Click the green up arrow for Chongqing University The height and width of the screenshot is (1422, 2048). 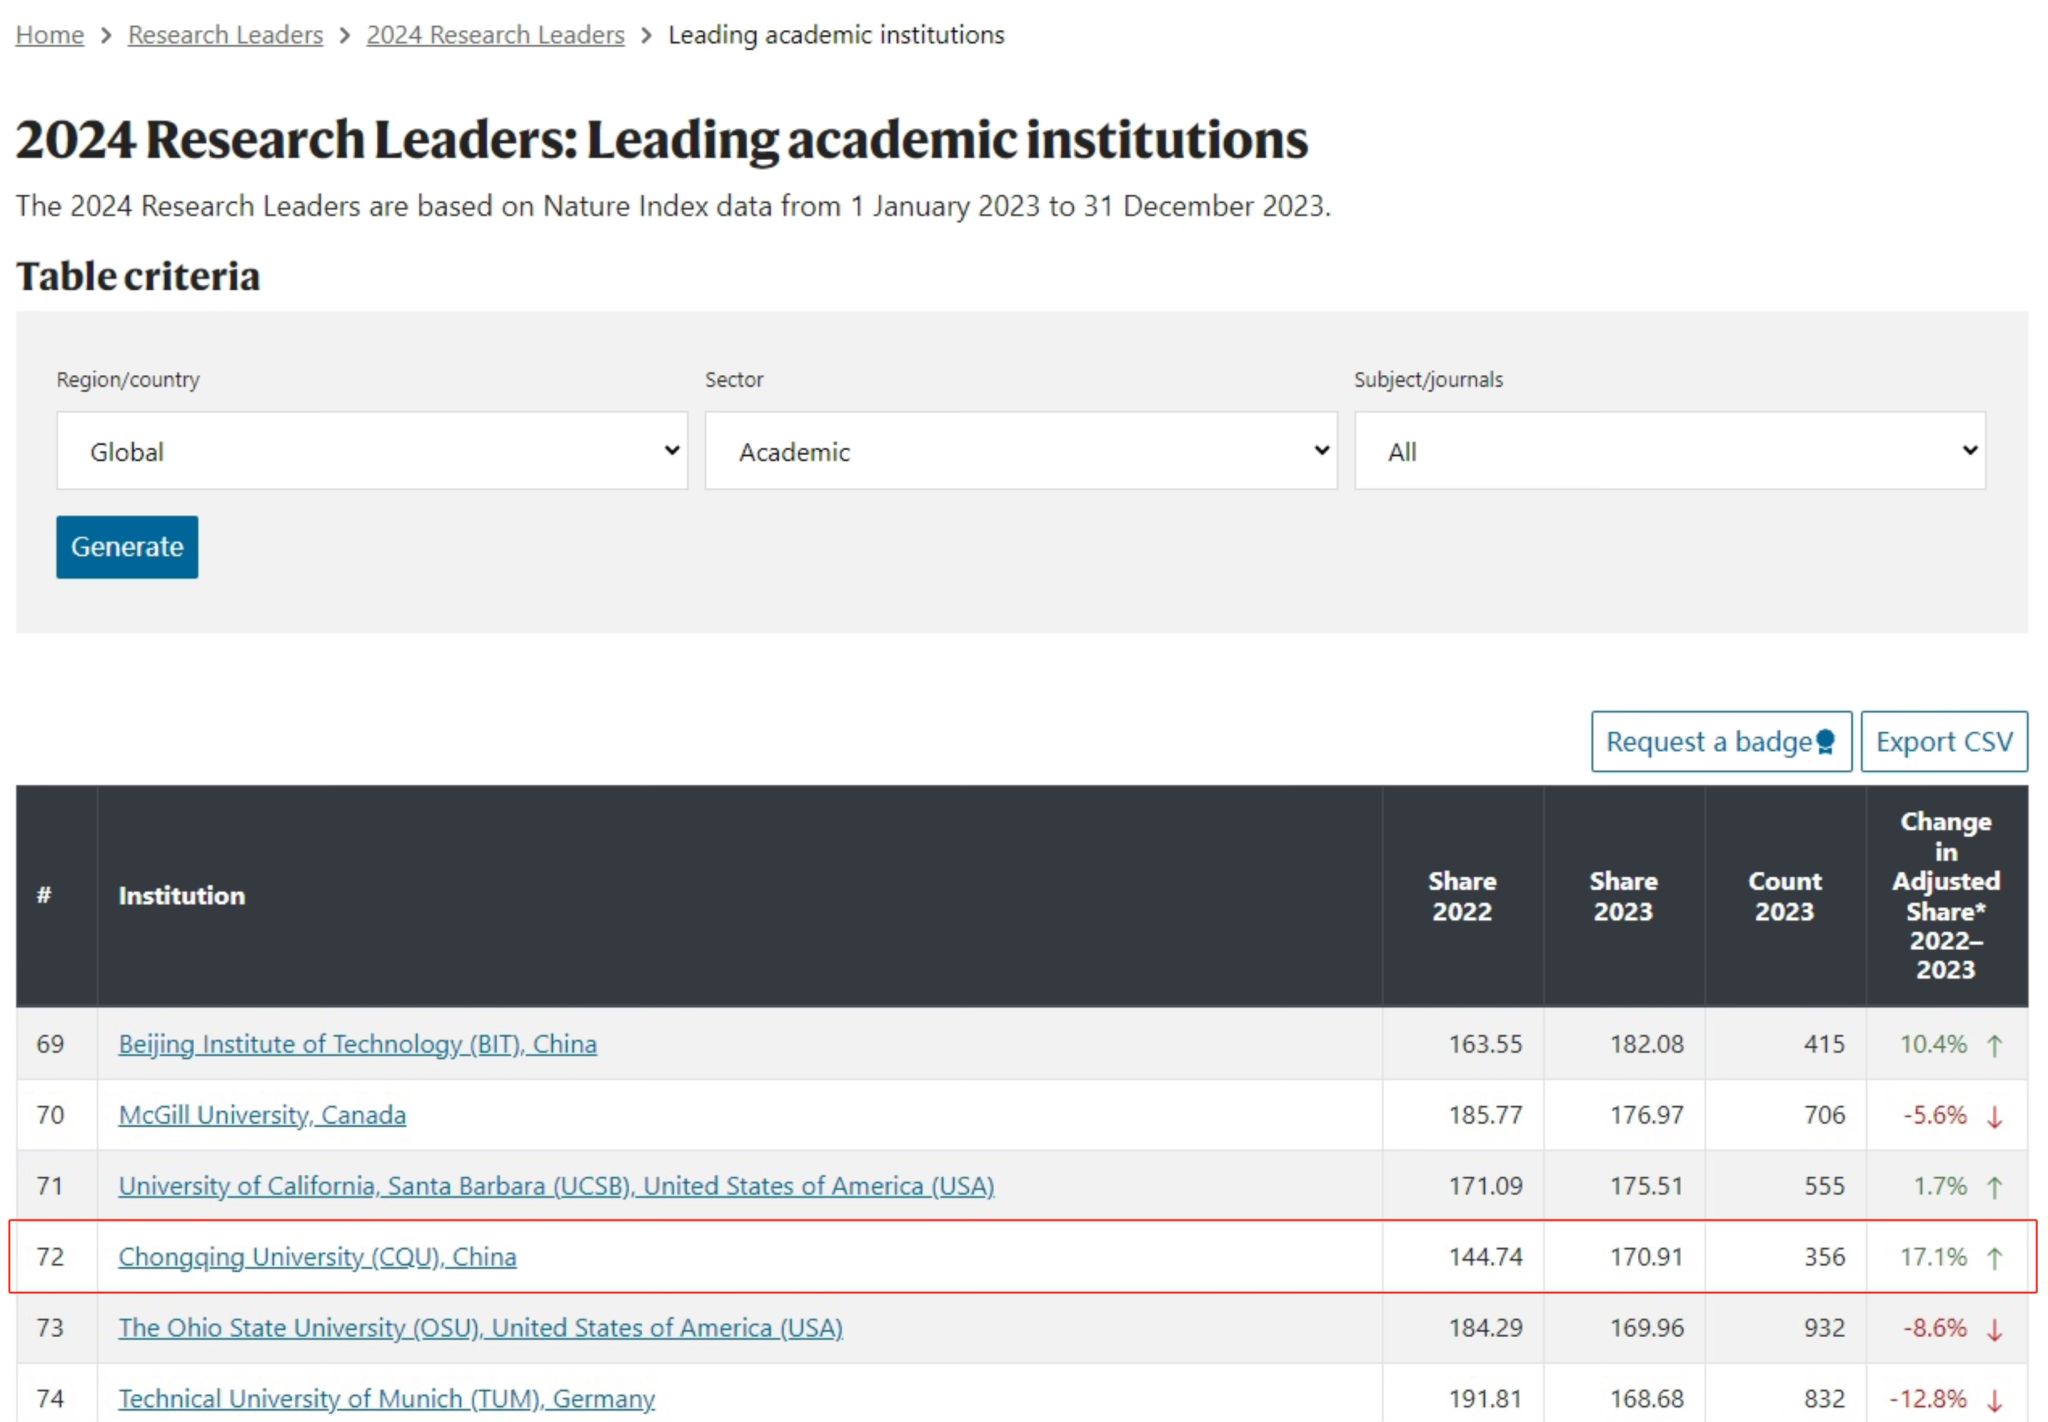point(1994,1258)
